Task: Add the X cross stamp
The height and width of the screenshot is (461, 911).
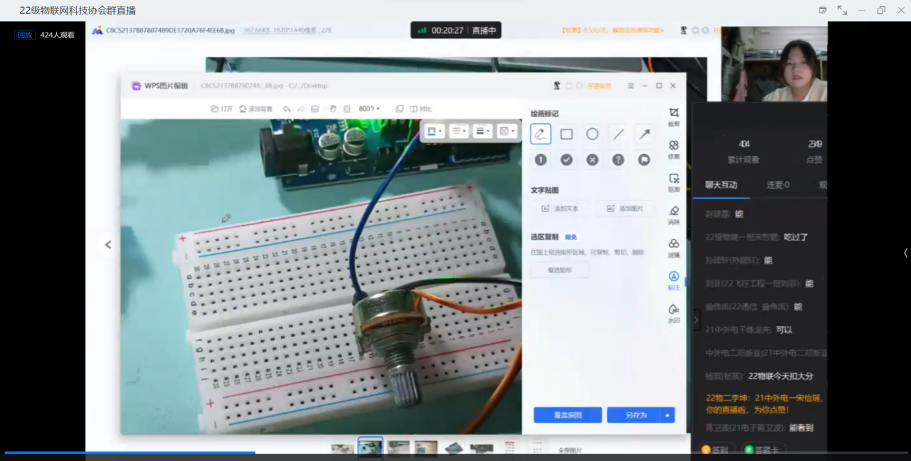Action: [x=592, y=160]
